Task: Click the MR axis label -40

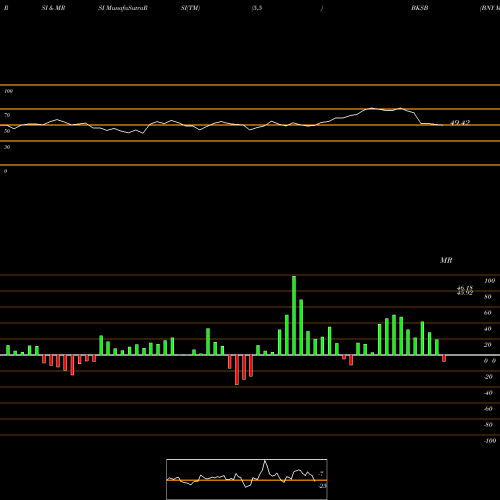Action: [488, 393]
